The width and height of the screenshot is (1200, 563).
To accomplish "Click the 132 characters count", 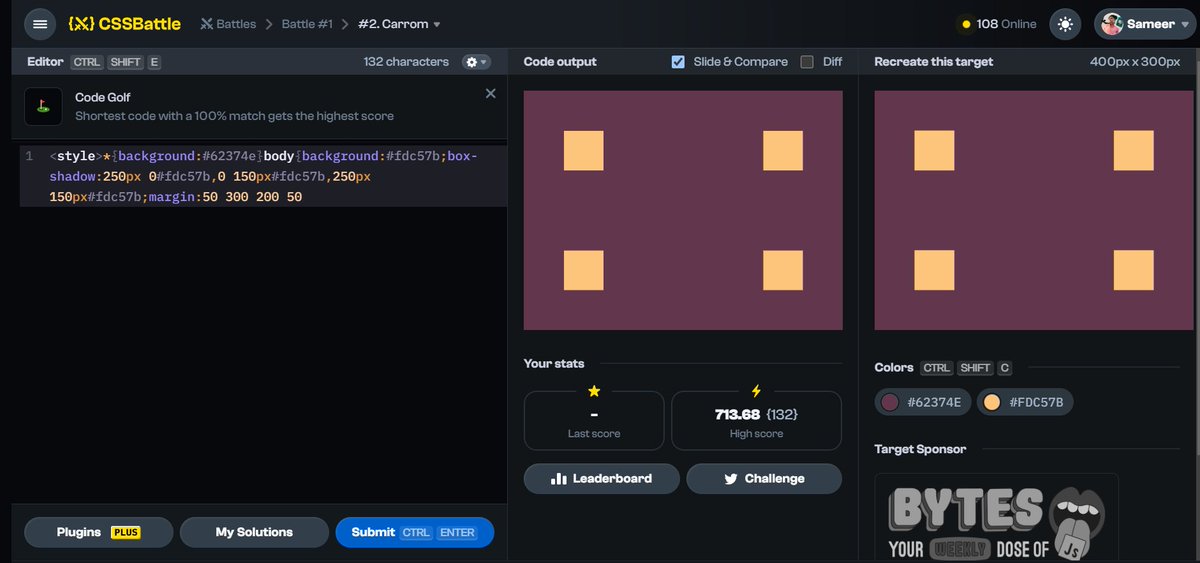I will 406,62.
